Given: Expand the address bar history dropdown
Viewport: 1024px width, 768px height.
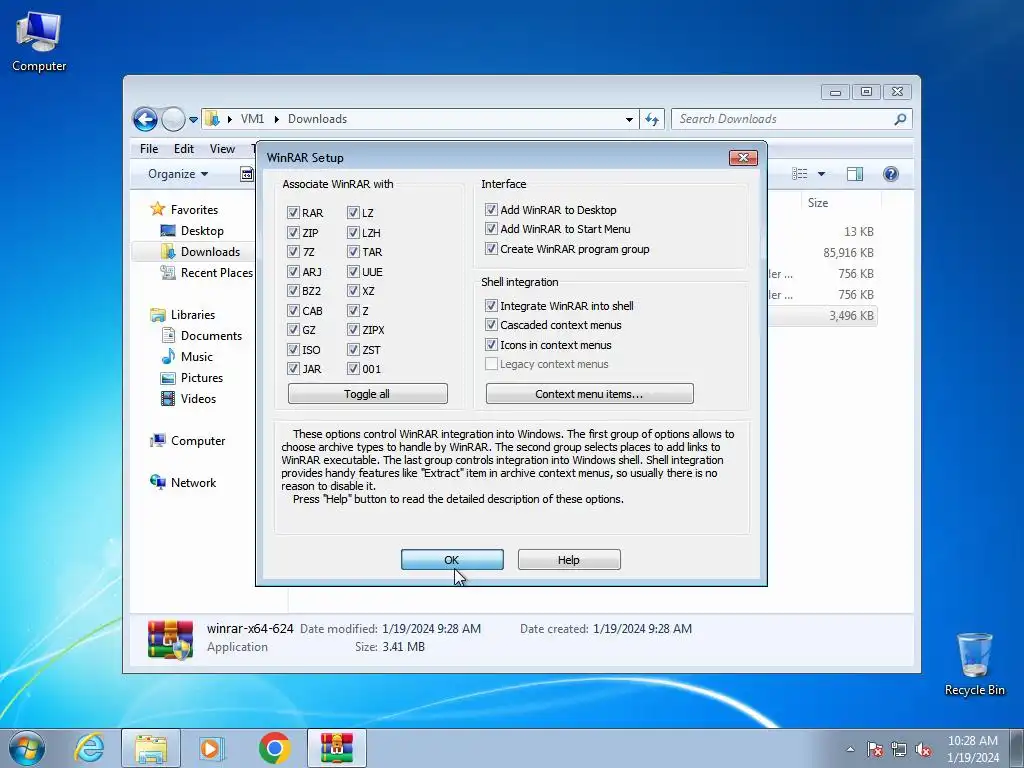Looking at the screenshot, I should point(629,120).
